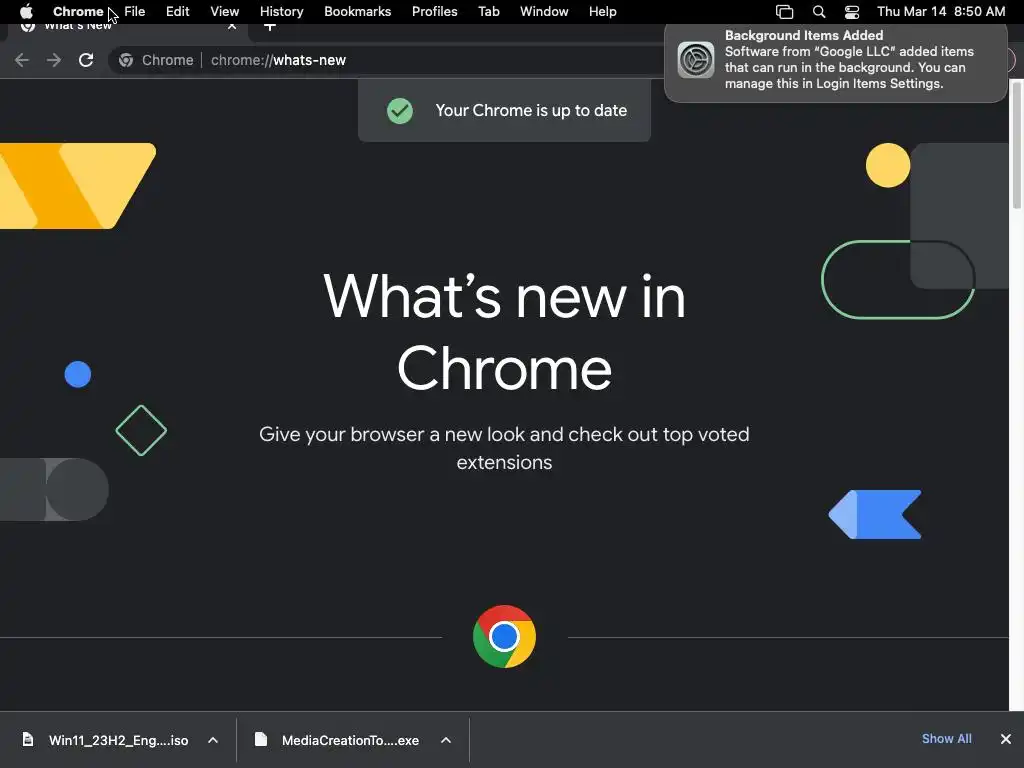Open the downloaded Win11_23H2_Eng iso file
The height and width of the screenshot is (768, 1024).
tap(118, 740)
